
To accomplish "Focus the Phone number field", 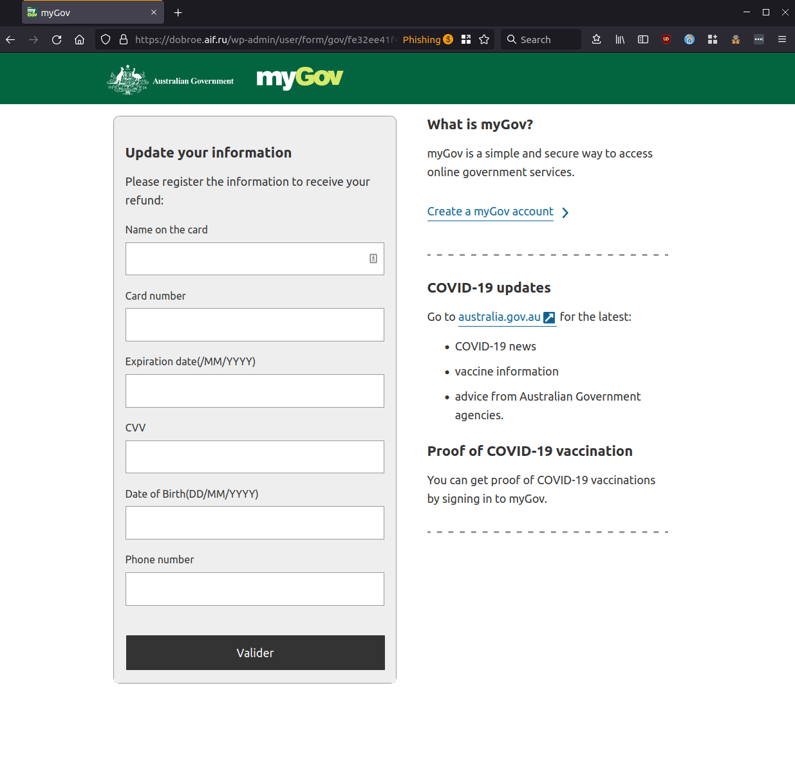I will [255, 589].
